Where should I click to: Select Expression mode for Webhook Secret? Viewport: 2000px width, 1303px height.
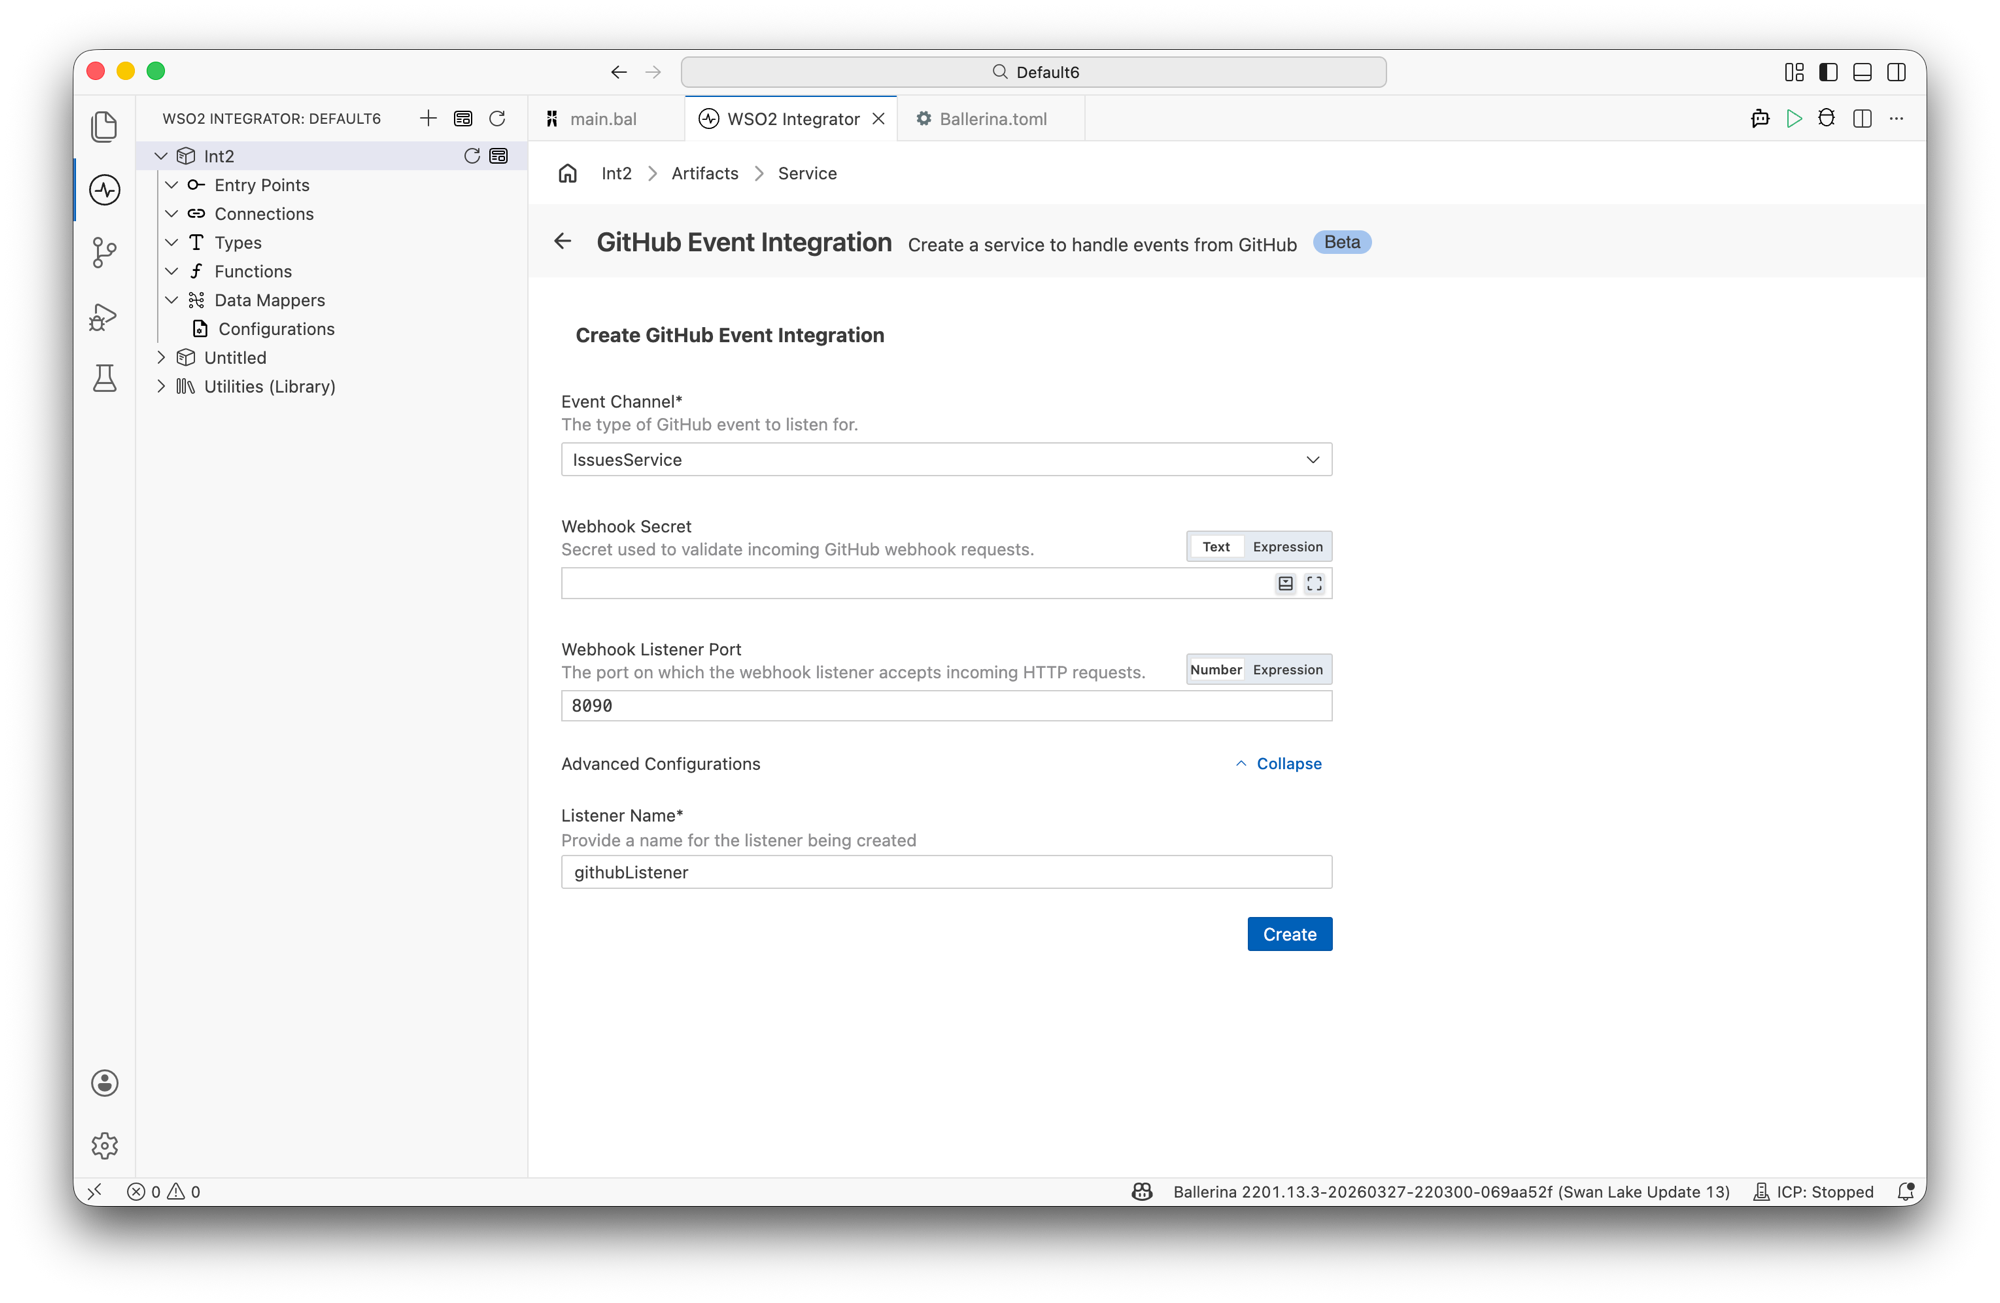pos(1288,547)
